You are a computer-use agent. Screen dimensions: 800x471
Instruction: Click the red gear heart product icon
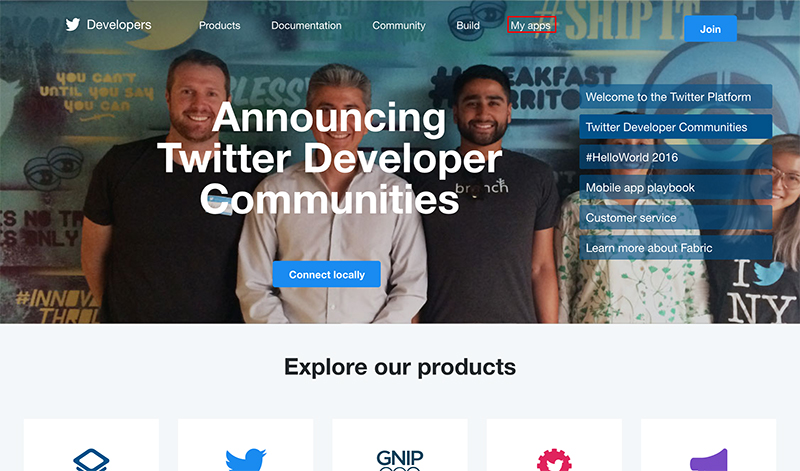click(x=554, y=459)
